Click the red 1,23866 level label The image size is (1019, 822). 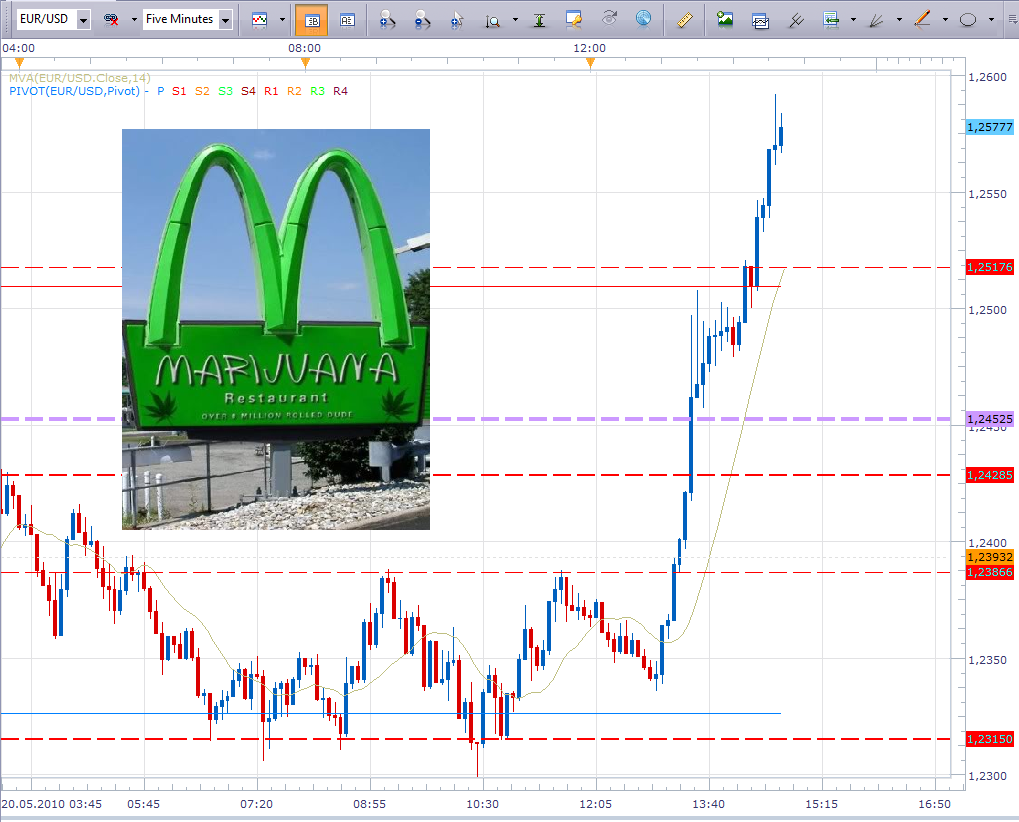(990, 572)
